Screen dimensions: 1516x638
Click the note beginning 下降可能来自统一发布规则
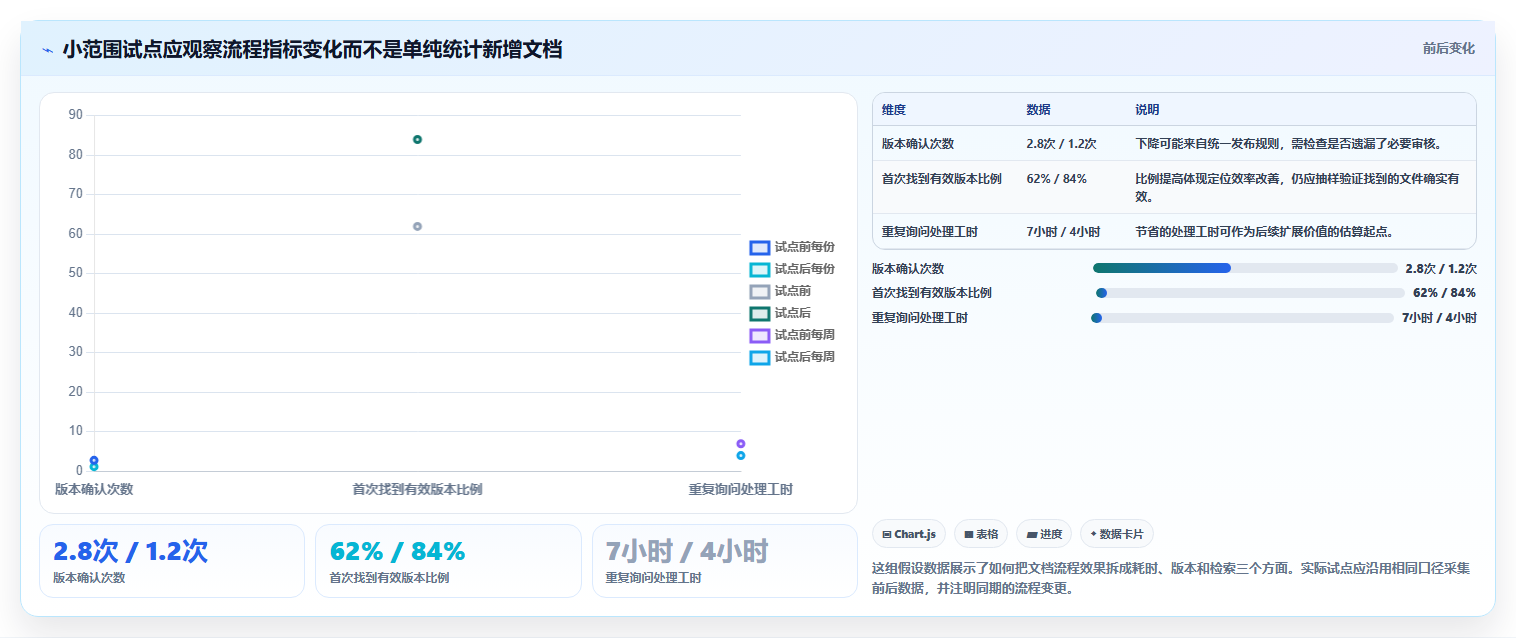1288,144
